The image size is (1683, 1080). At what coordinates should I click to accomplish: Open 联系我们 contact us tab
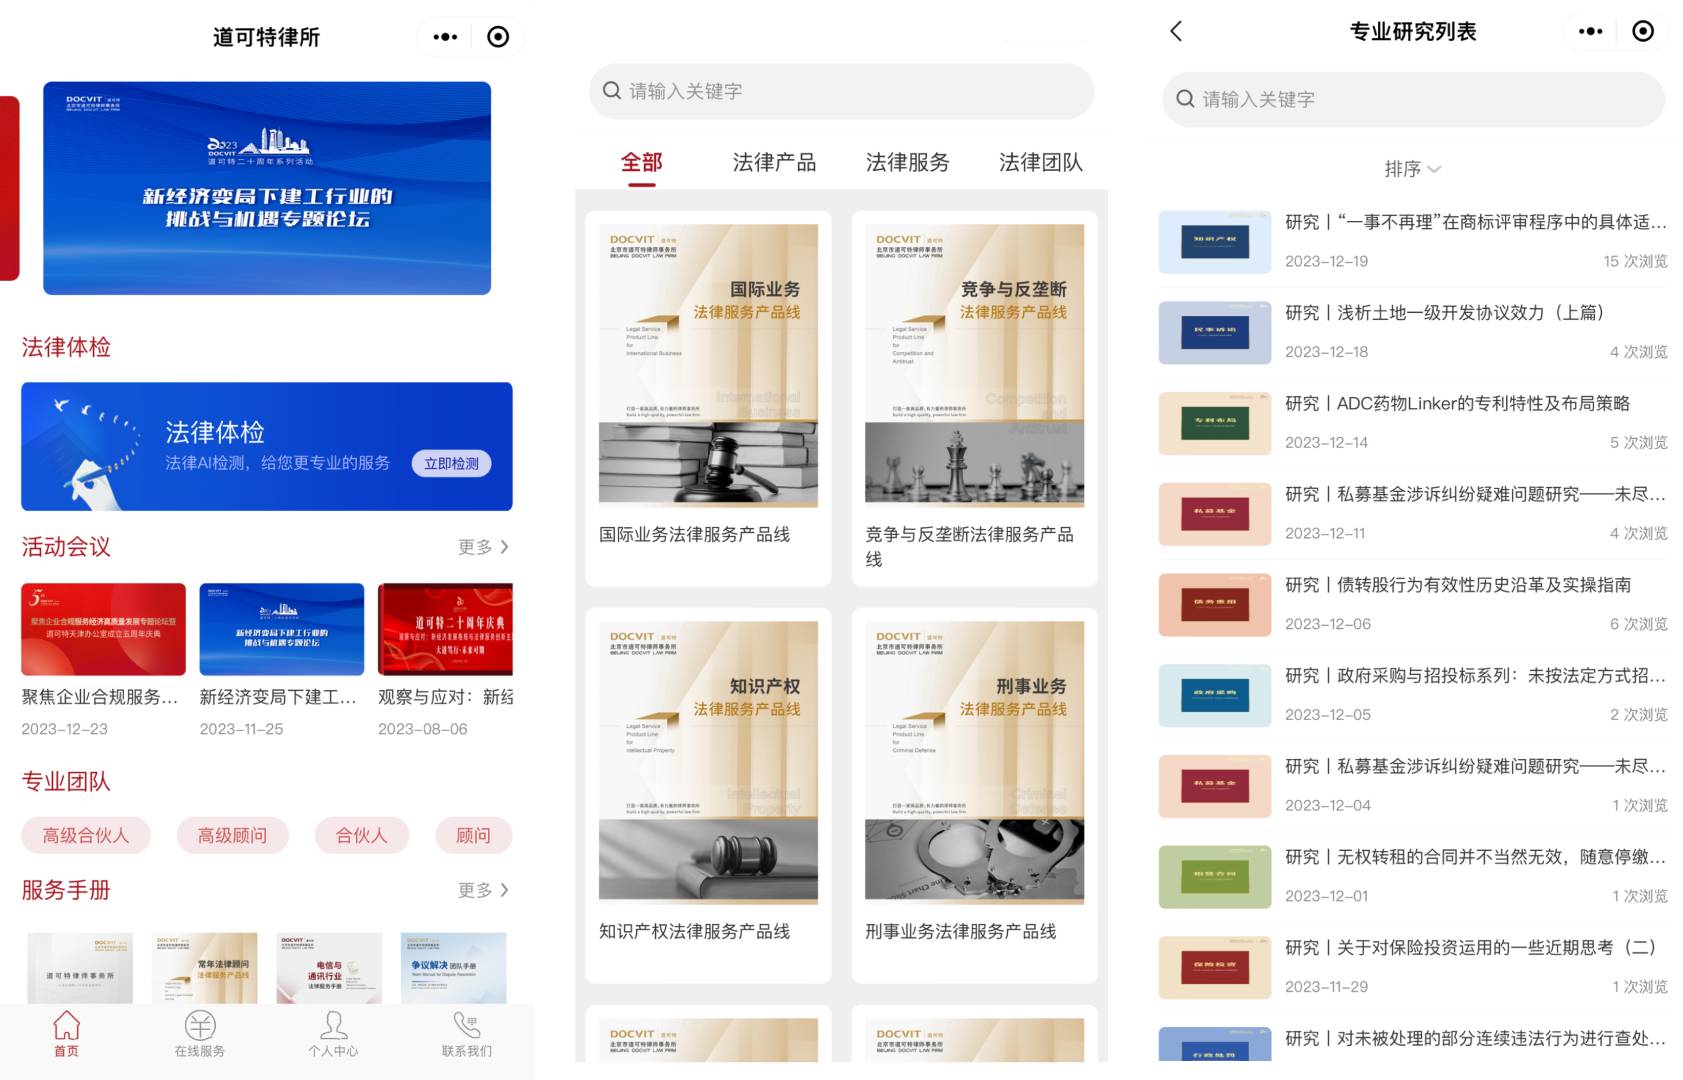467,1034
